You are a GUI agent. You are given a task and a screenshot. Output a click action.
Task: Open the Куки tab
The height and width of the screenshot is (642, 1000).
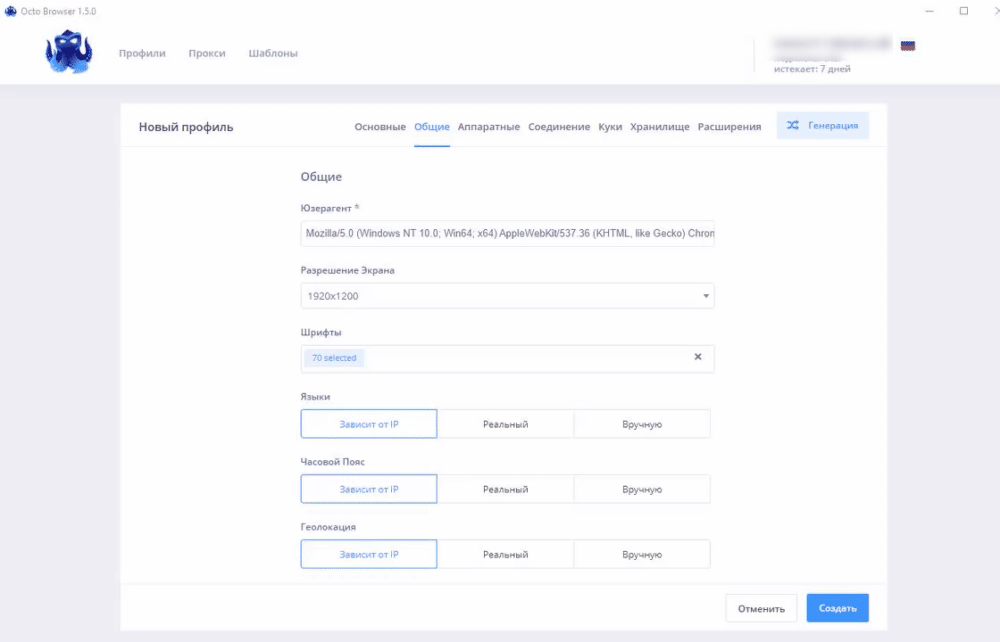tap(610, 126)
